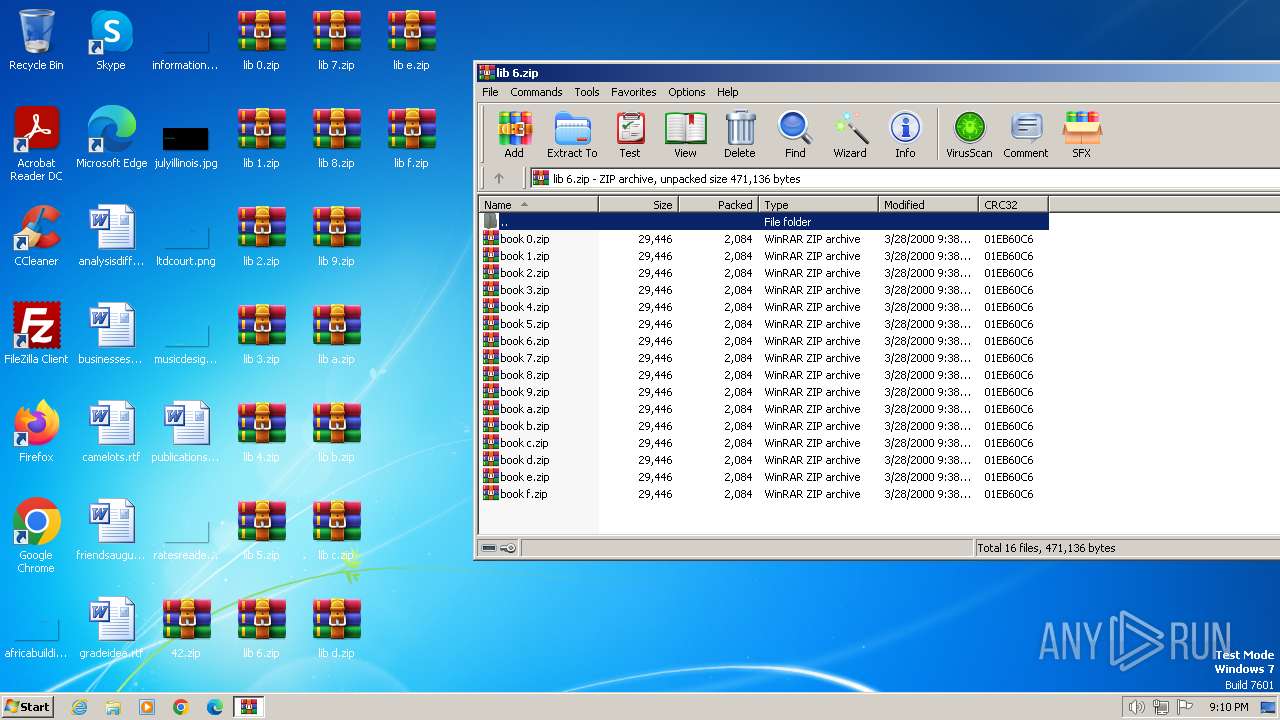Click the Test archive toolbar icon
1280x720 pixels.
[630, 135]
